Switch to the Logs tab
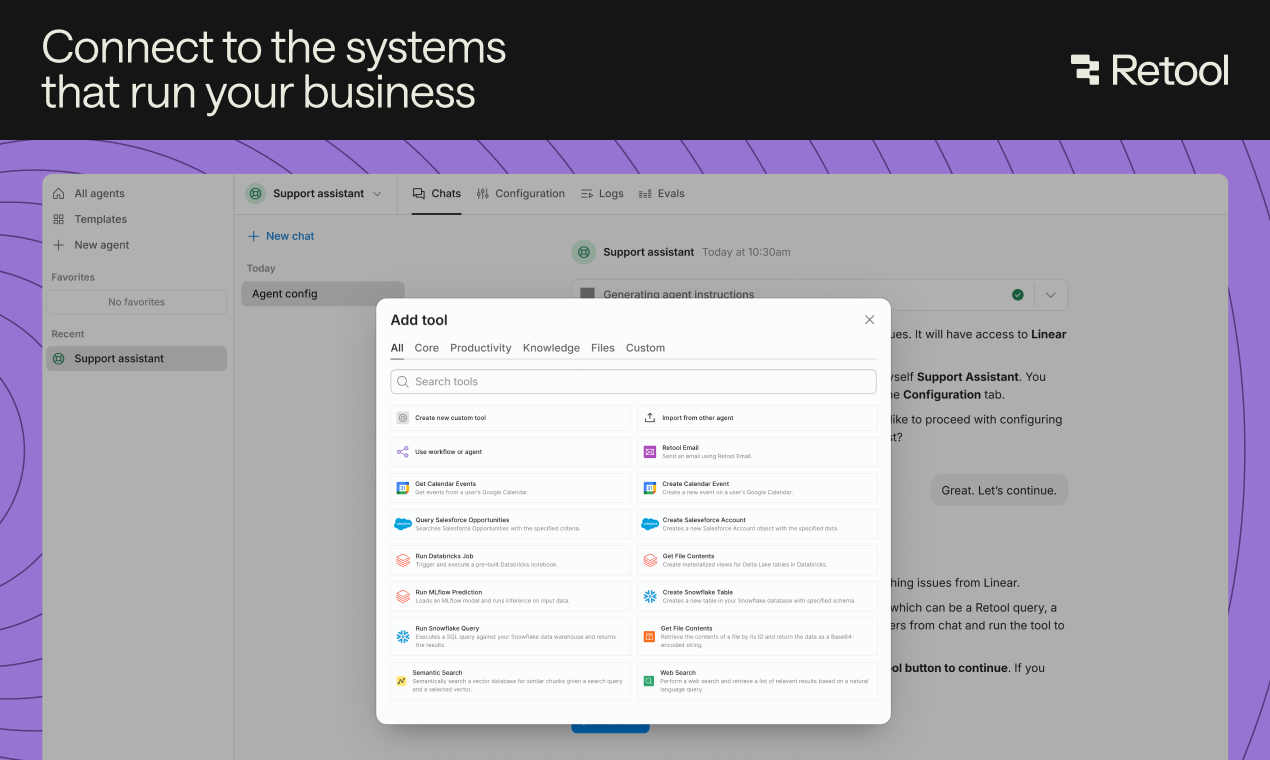The width and height of the screenshot is (1270, 760). tap(602, 194)
